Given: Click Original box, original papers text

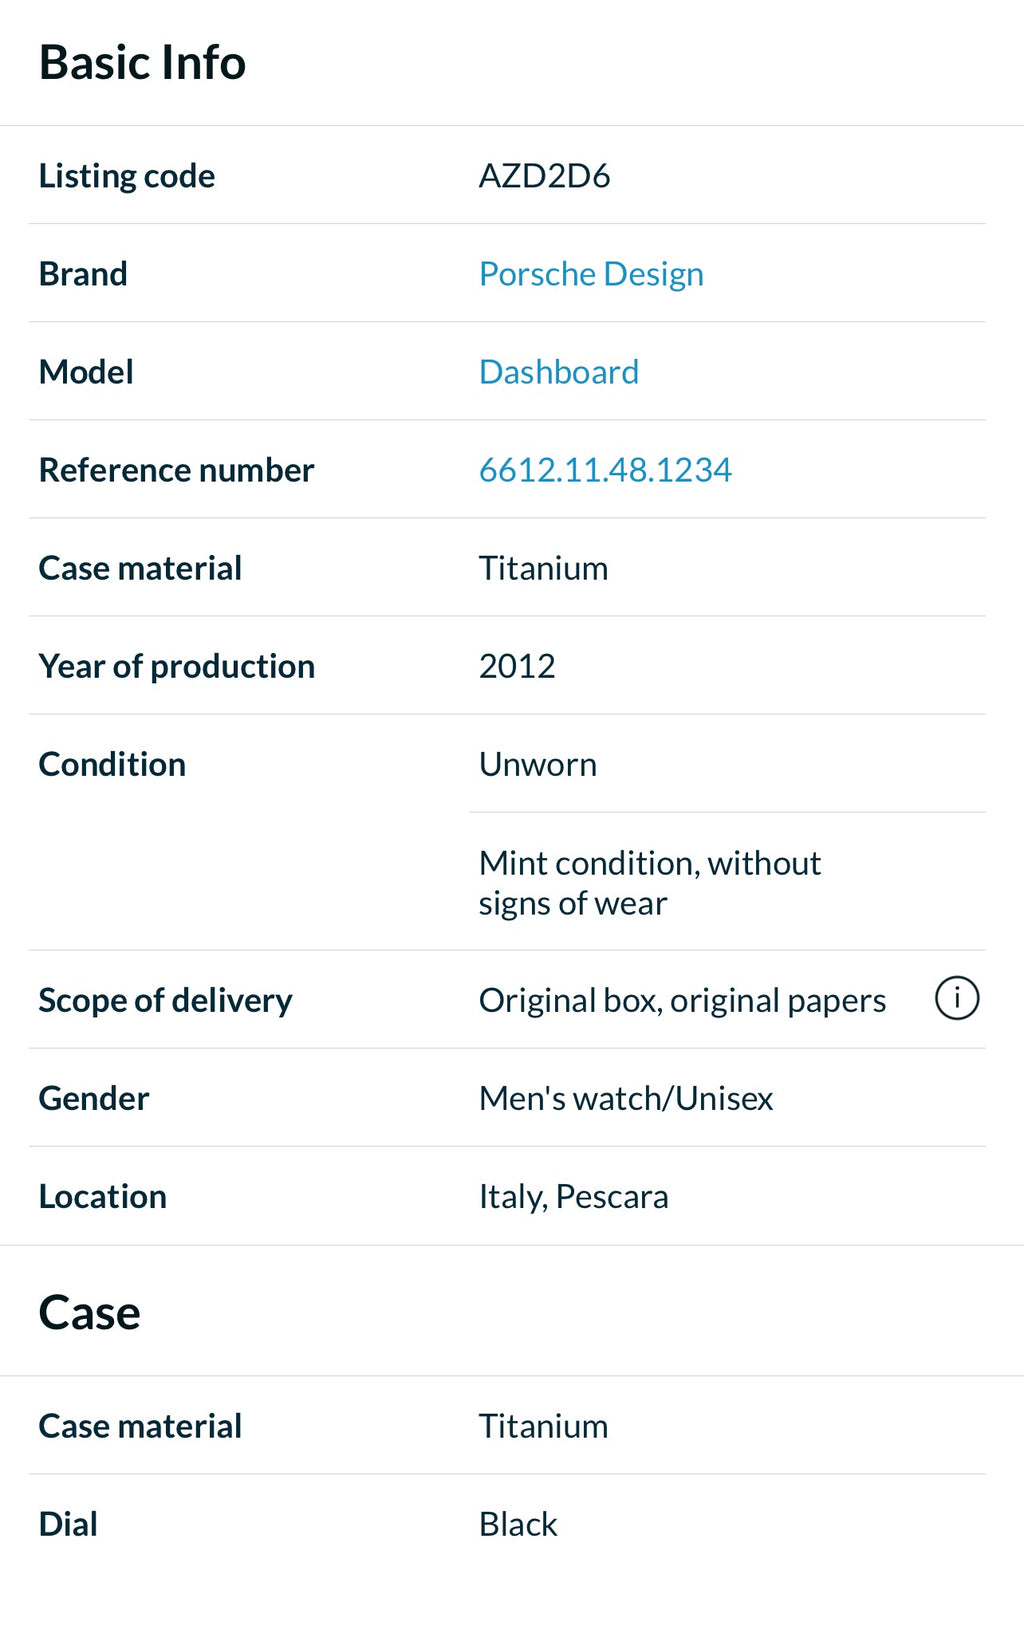Looking at the screenshot, I should point(682,1000).
